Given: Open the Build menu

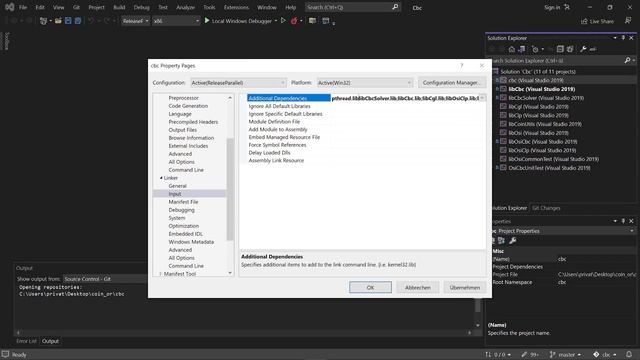Looking at the screenshot, I should click(x=119, y=7).
